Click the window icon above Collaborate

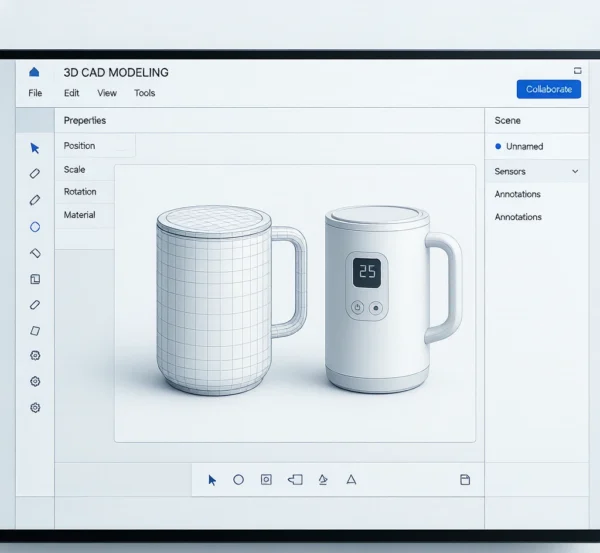[x=578, y=70]
